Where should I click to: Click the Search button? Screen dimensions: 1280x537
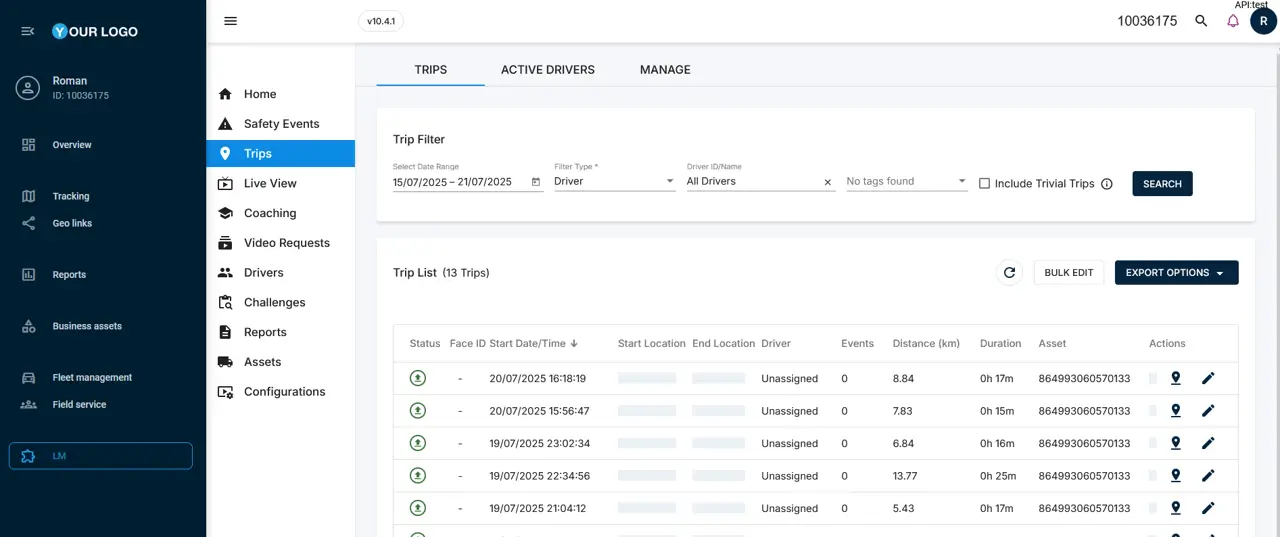pyautogui.click(x=1162, y=184)
